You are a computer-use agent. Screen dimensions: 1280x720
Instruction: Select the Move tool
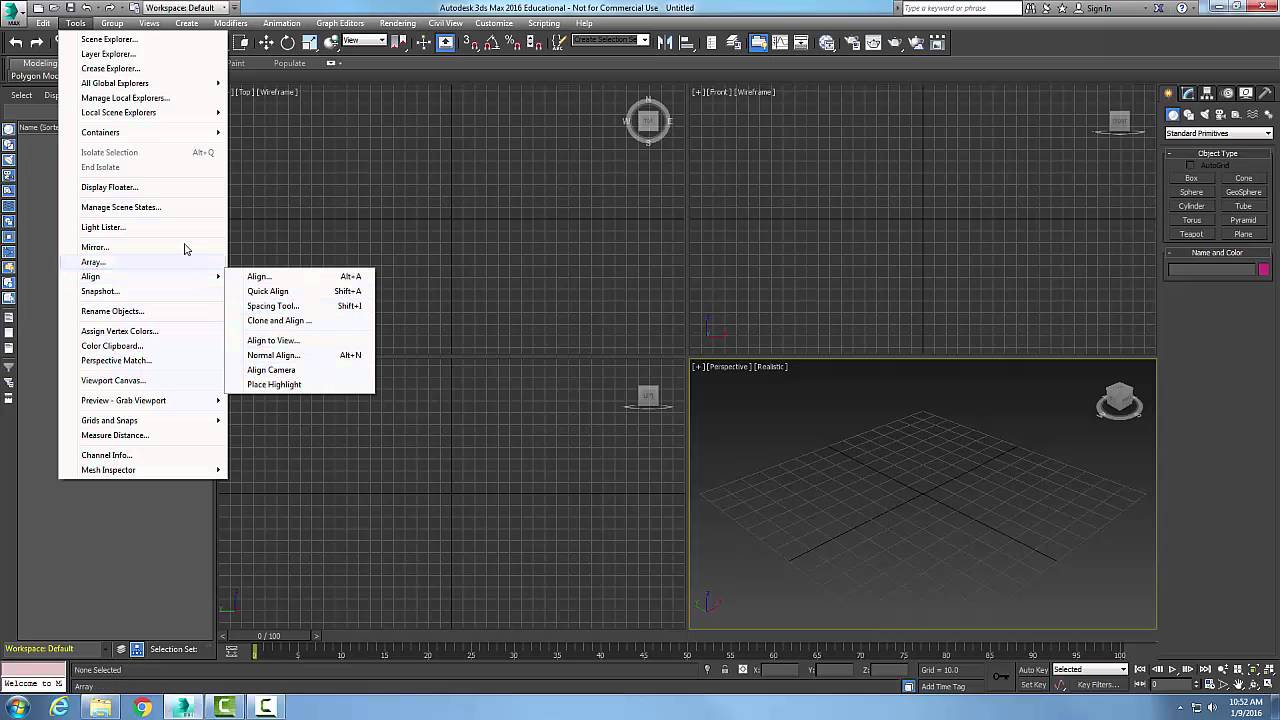click(x=266, y=42)
